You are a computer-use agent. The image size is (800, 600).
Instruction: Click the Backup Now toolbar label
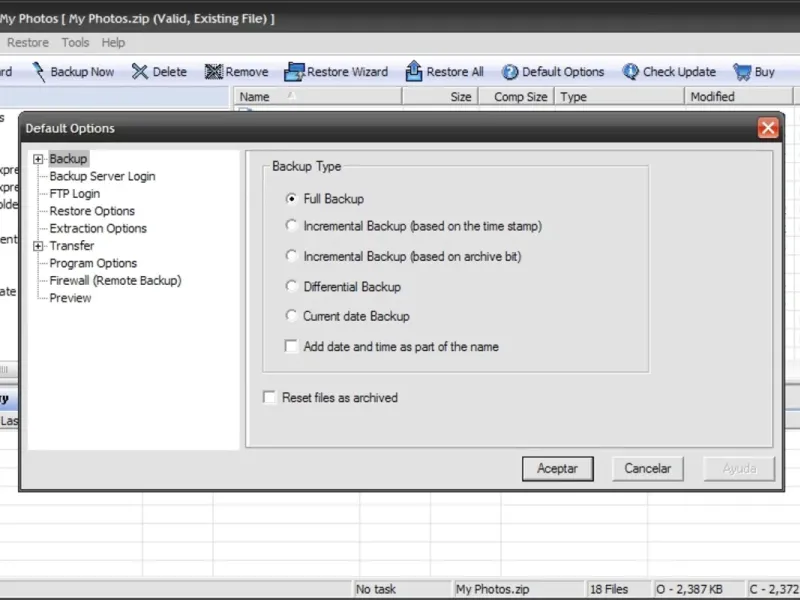[x=82, y=72]
